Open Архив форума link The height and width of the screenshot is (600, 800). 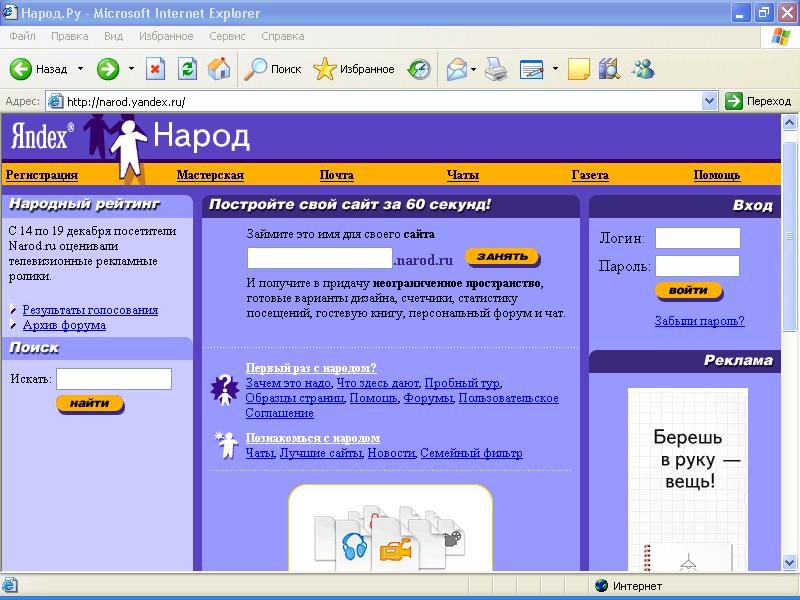coord(64,325)
